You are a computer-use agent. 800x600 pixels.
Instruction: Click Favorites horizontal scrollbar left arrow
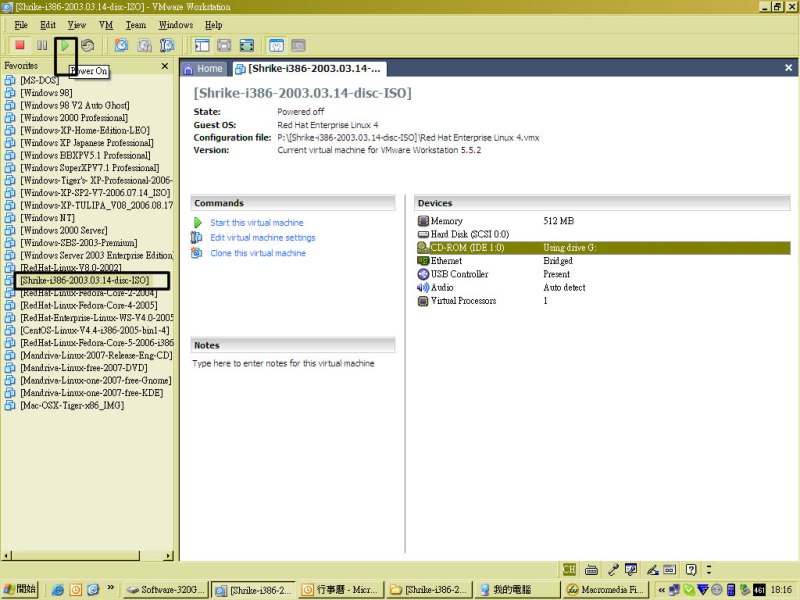(x=7, y=556)
